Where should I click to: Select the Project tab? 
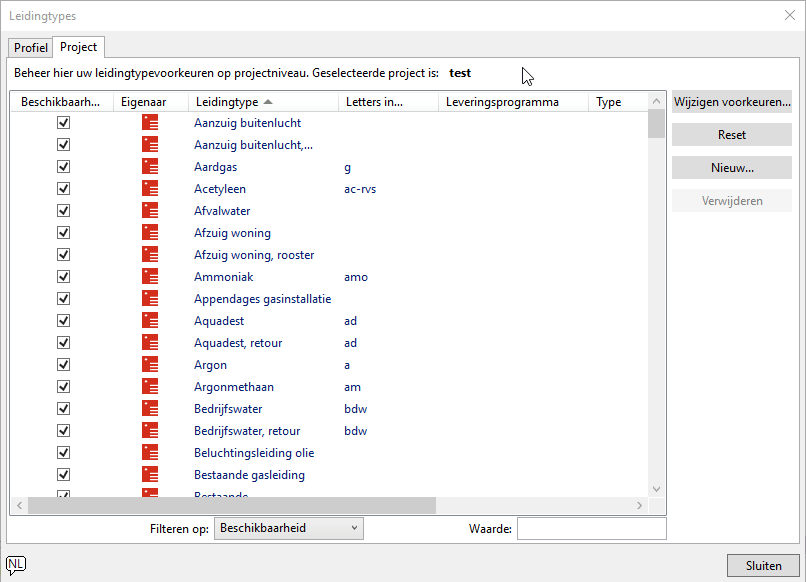[79, 47]
